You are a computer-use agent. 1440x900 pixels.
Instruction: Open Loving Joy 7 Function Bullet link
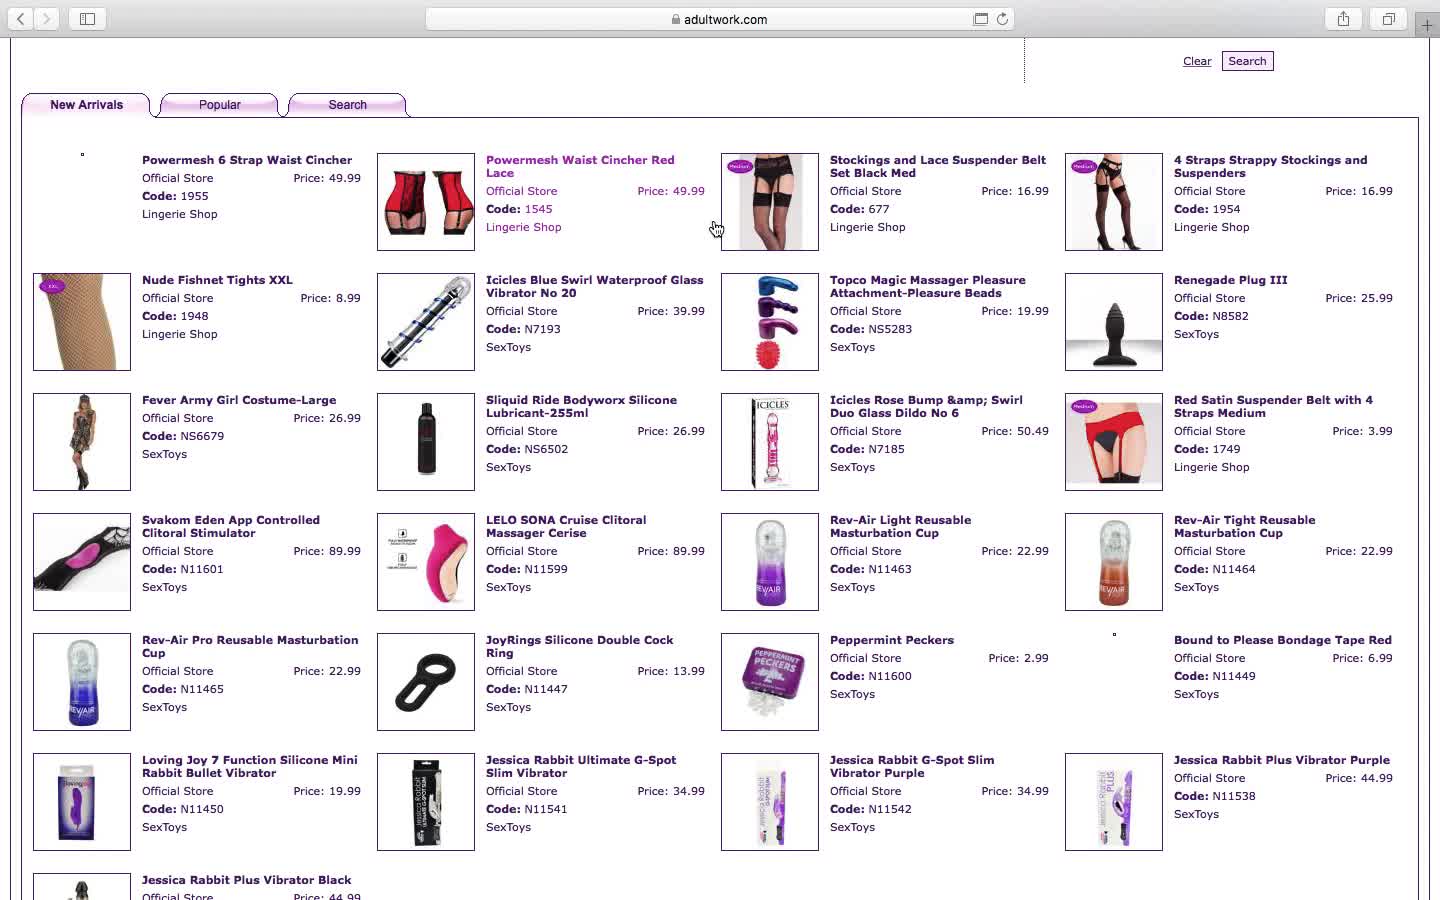pos(249,766)
